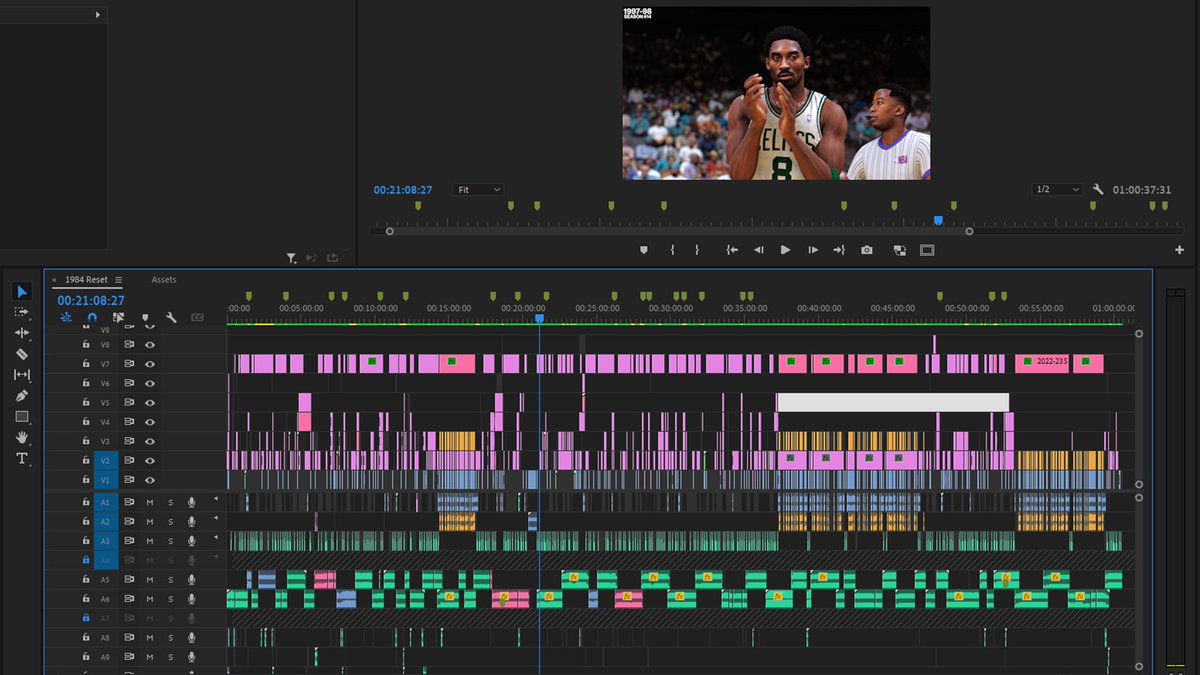Open the 1/2 playback resolution dropdown
The height and width of the screenshot is (675, 1200).
(1057, 189)
